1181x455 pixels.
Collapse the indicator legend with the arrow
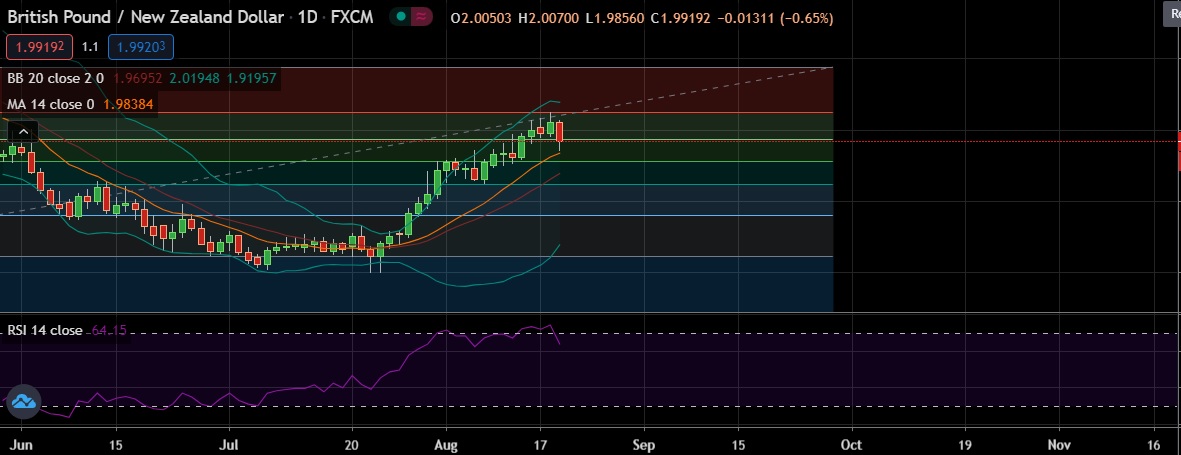pyautogui.click(x=23, y=132)
